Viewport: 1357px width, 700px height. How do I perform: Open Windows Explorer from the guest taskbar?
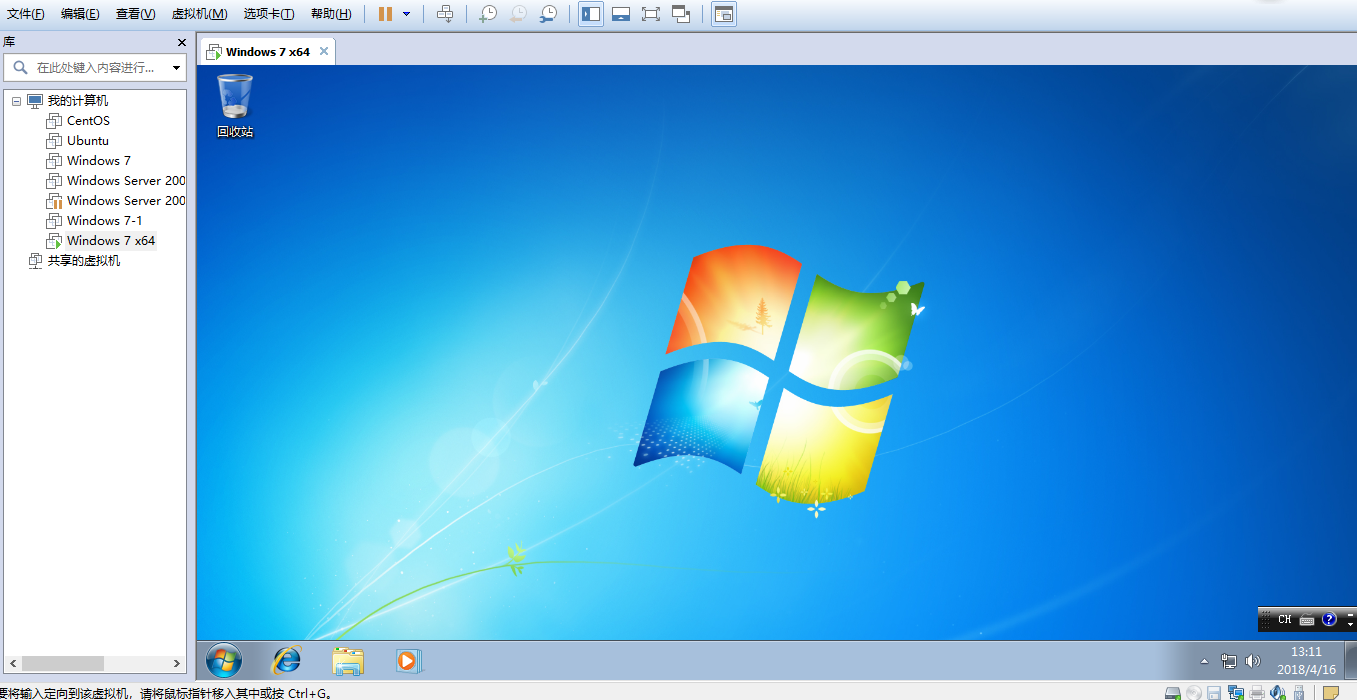point(348,660)
